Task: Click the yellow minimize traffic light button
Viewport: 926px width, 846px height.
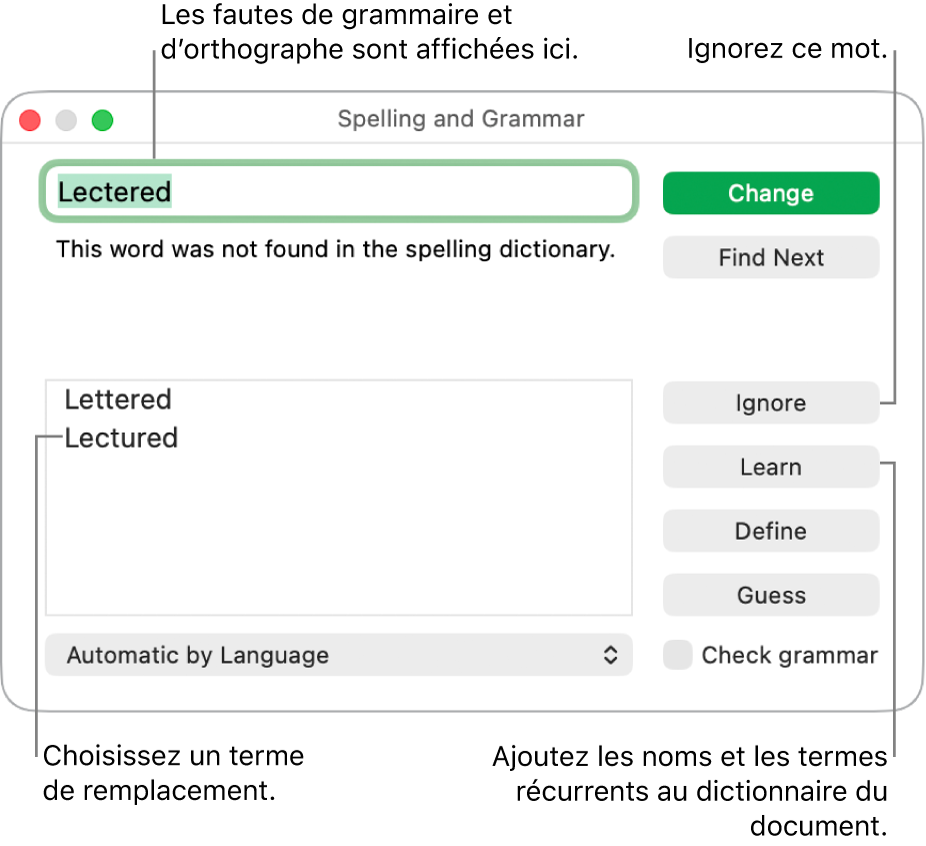Action: (65, 120)
